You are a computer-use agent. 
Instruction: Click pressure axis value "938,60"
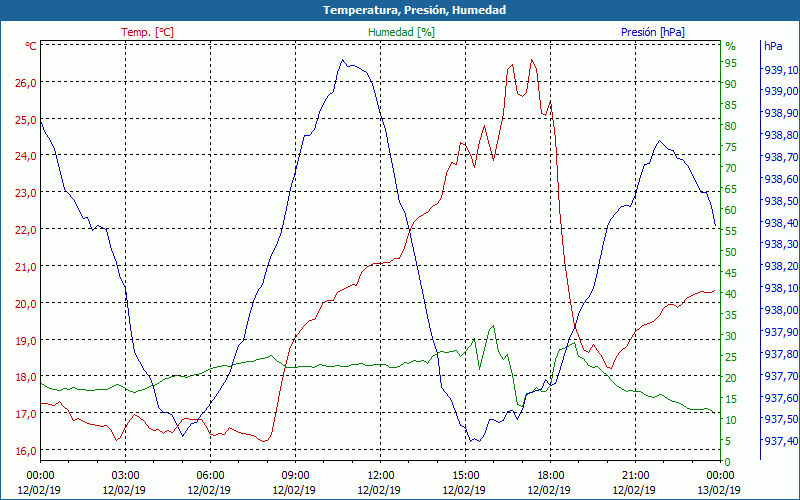click(781, 179)
